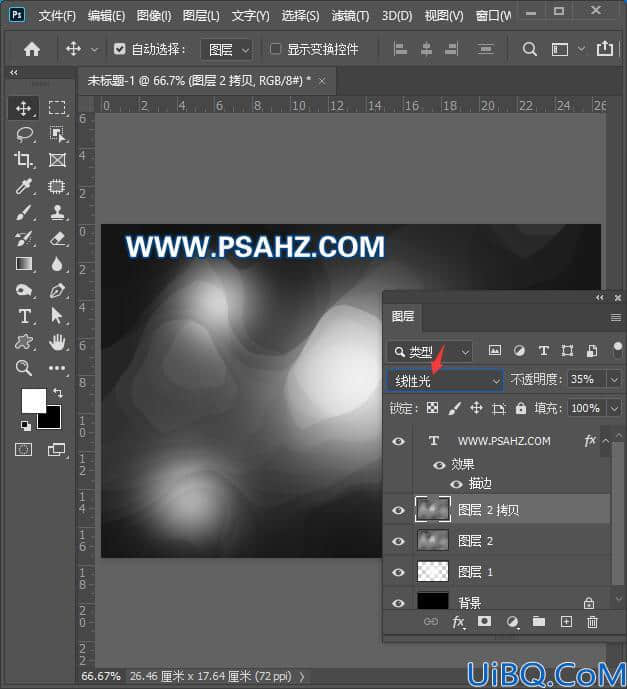This screenshot has height=689, width=627.
Task: Select the 图层 2 拷贝 layer thumbnail
Action: point(432,509)
